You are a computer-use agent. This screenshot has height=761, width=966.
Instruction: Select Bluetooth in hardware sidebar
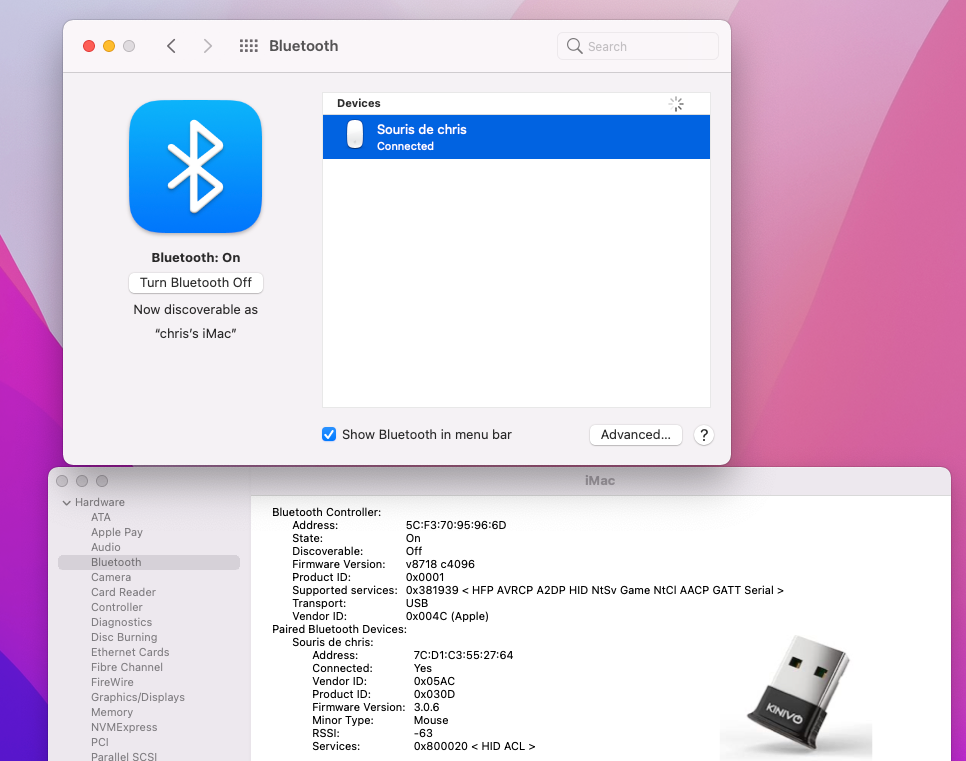(148, 562)
